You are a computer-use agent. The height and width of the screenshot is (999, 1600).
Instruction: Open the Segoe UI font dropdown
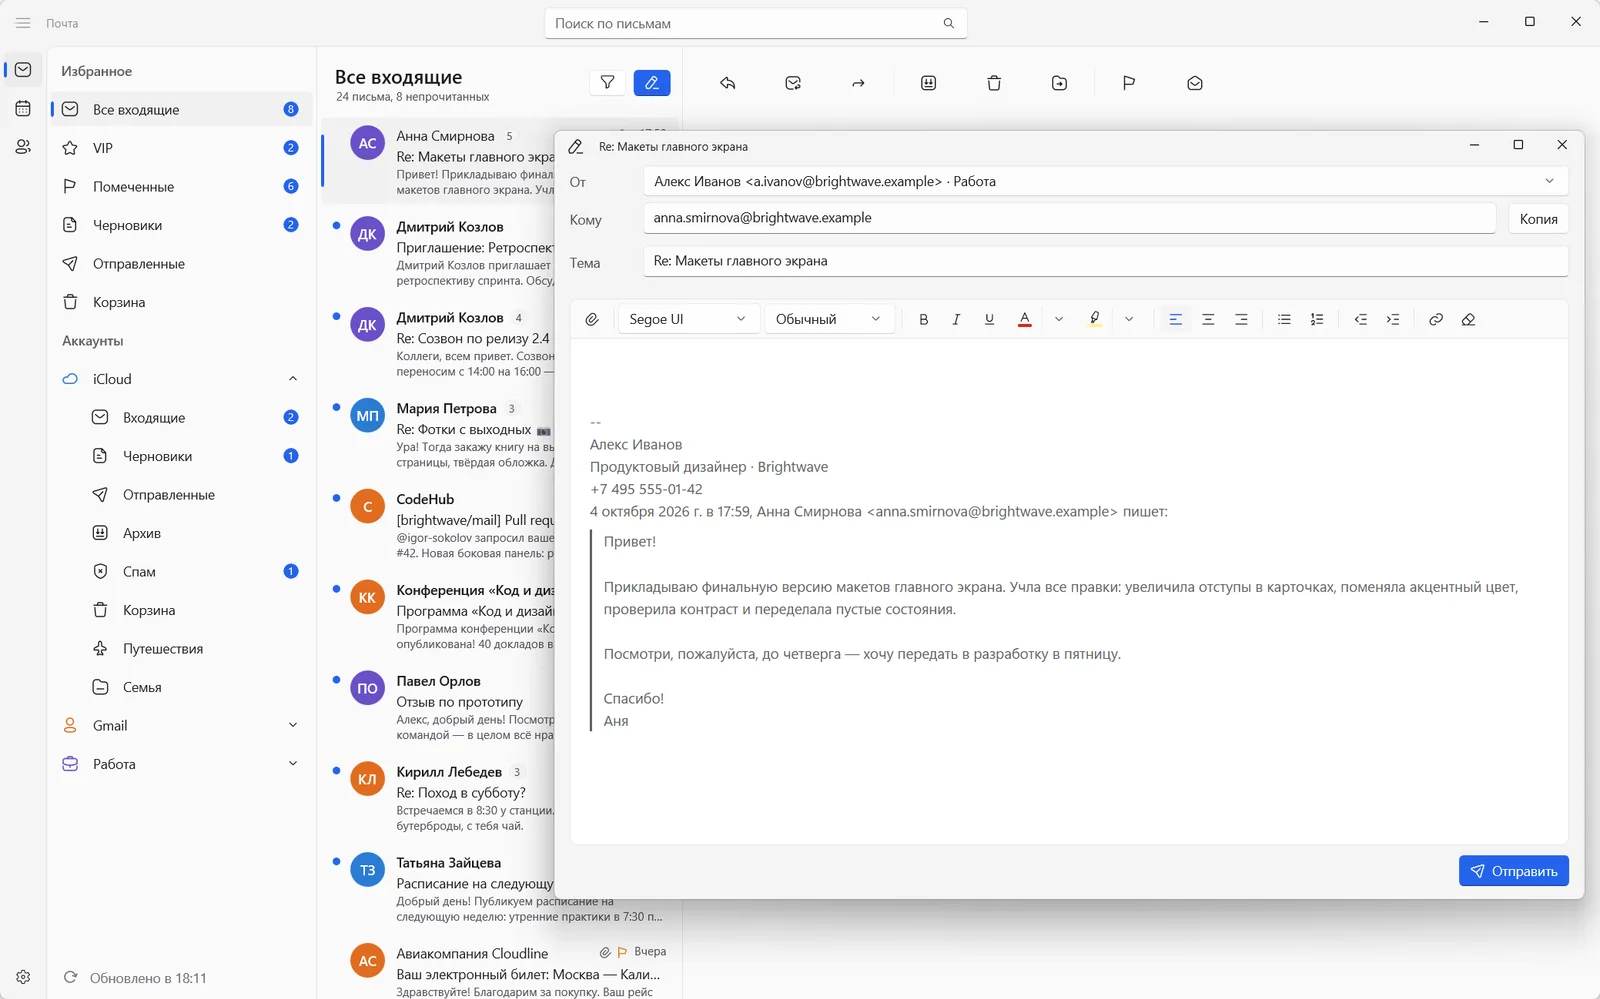[x=688, y=319]
